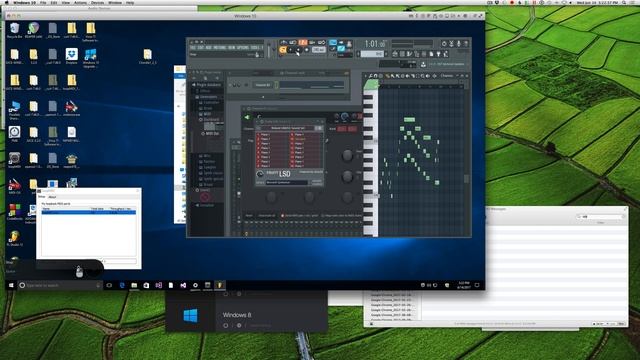Open the Dashboard item in browser tree
The height and width of the screenshot is (360, 640).
pos(209,120)
